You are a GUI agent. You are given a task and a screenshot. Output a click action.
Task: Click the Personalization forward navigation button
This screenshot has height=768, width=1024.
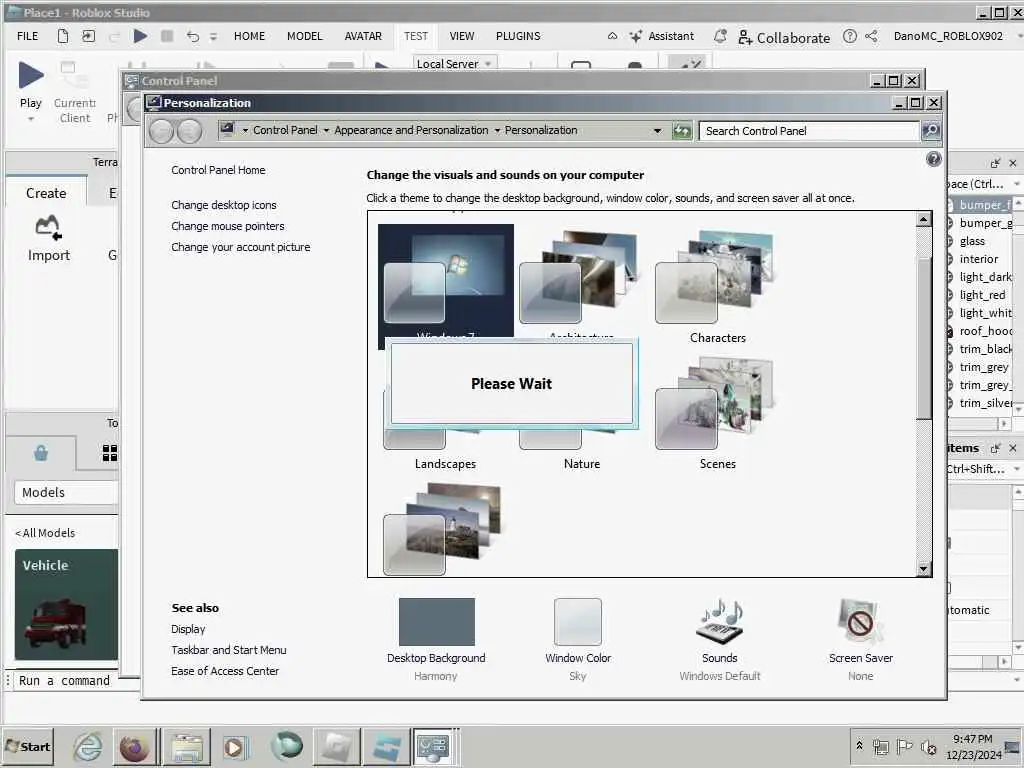(x=189, y=131)
